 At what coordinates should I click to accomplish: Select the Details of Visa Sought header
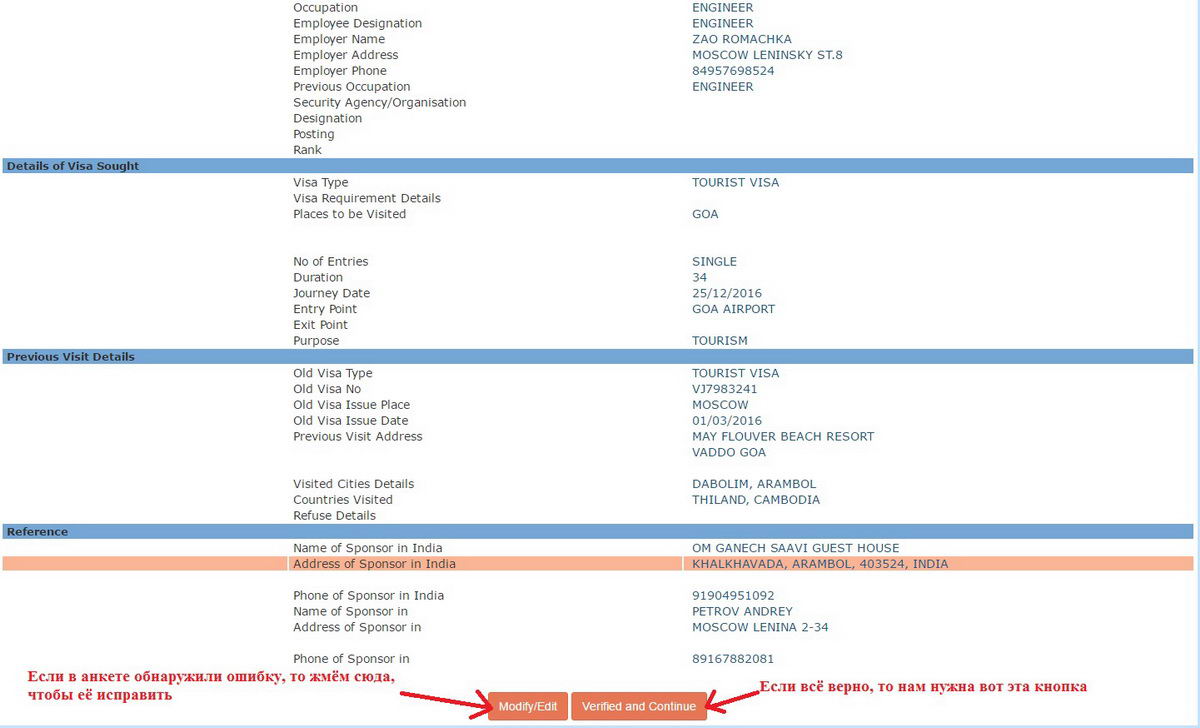73,166
